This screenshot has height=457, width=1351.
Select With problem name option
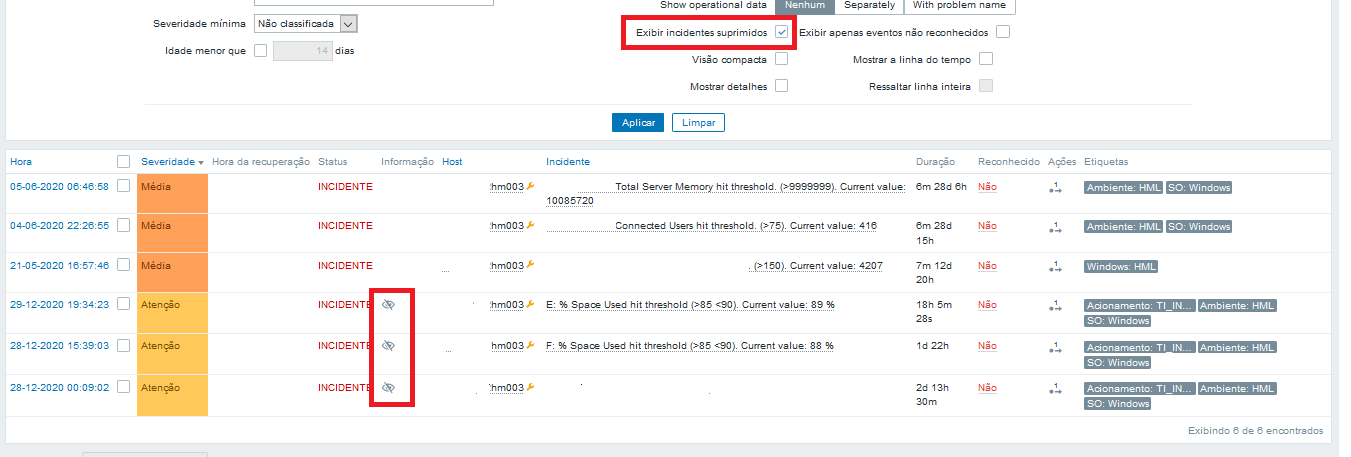(x=960, y=5)
